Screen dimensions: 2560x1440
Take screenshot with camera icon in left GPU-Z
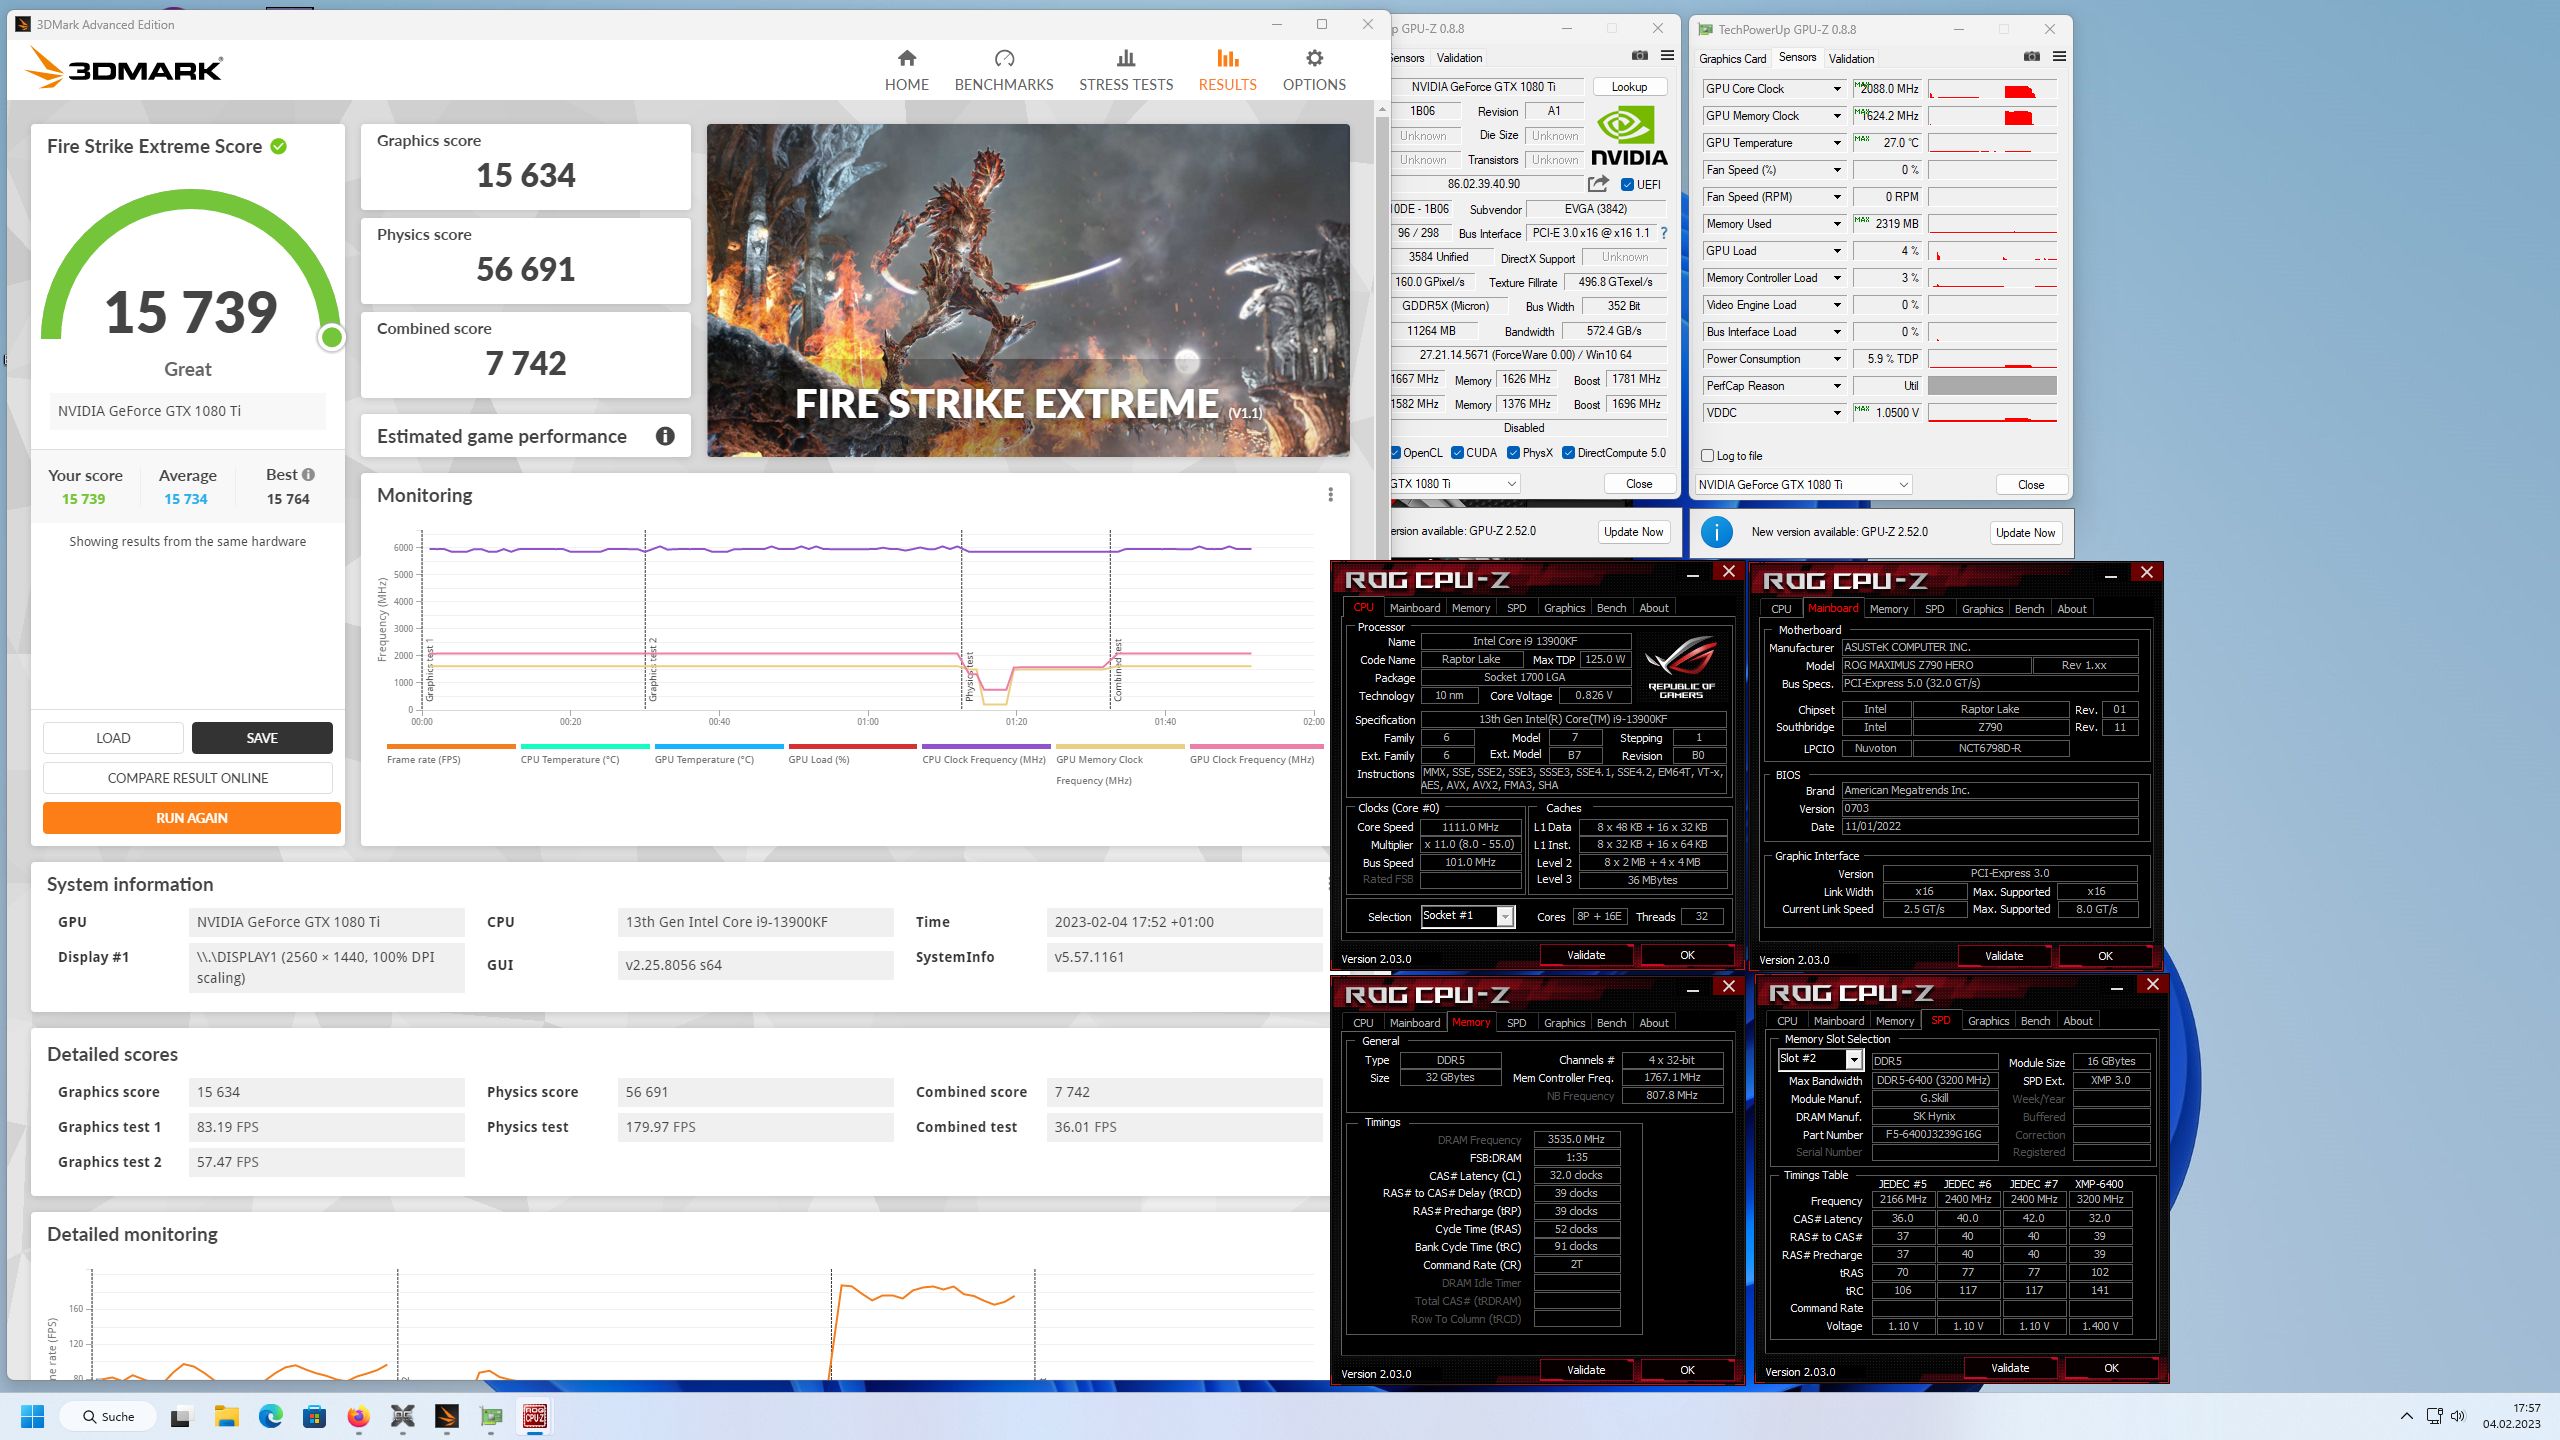click(1640, 56)
